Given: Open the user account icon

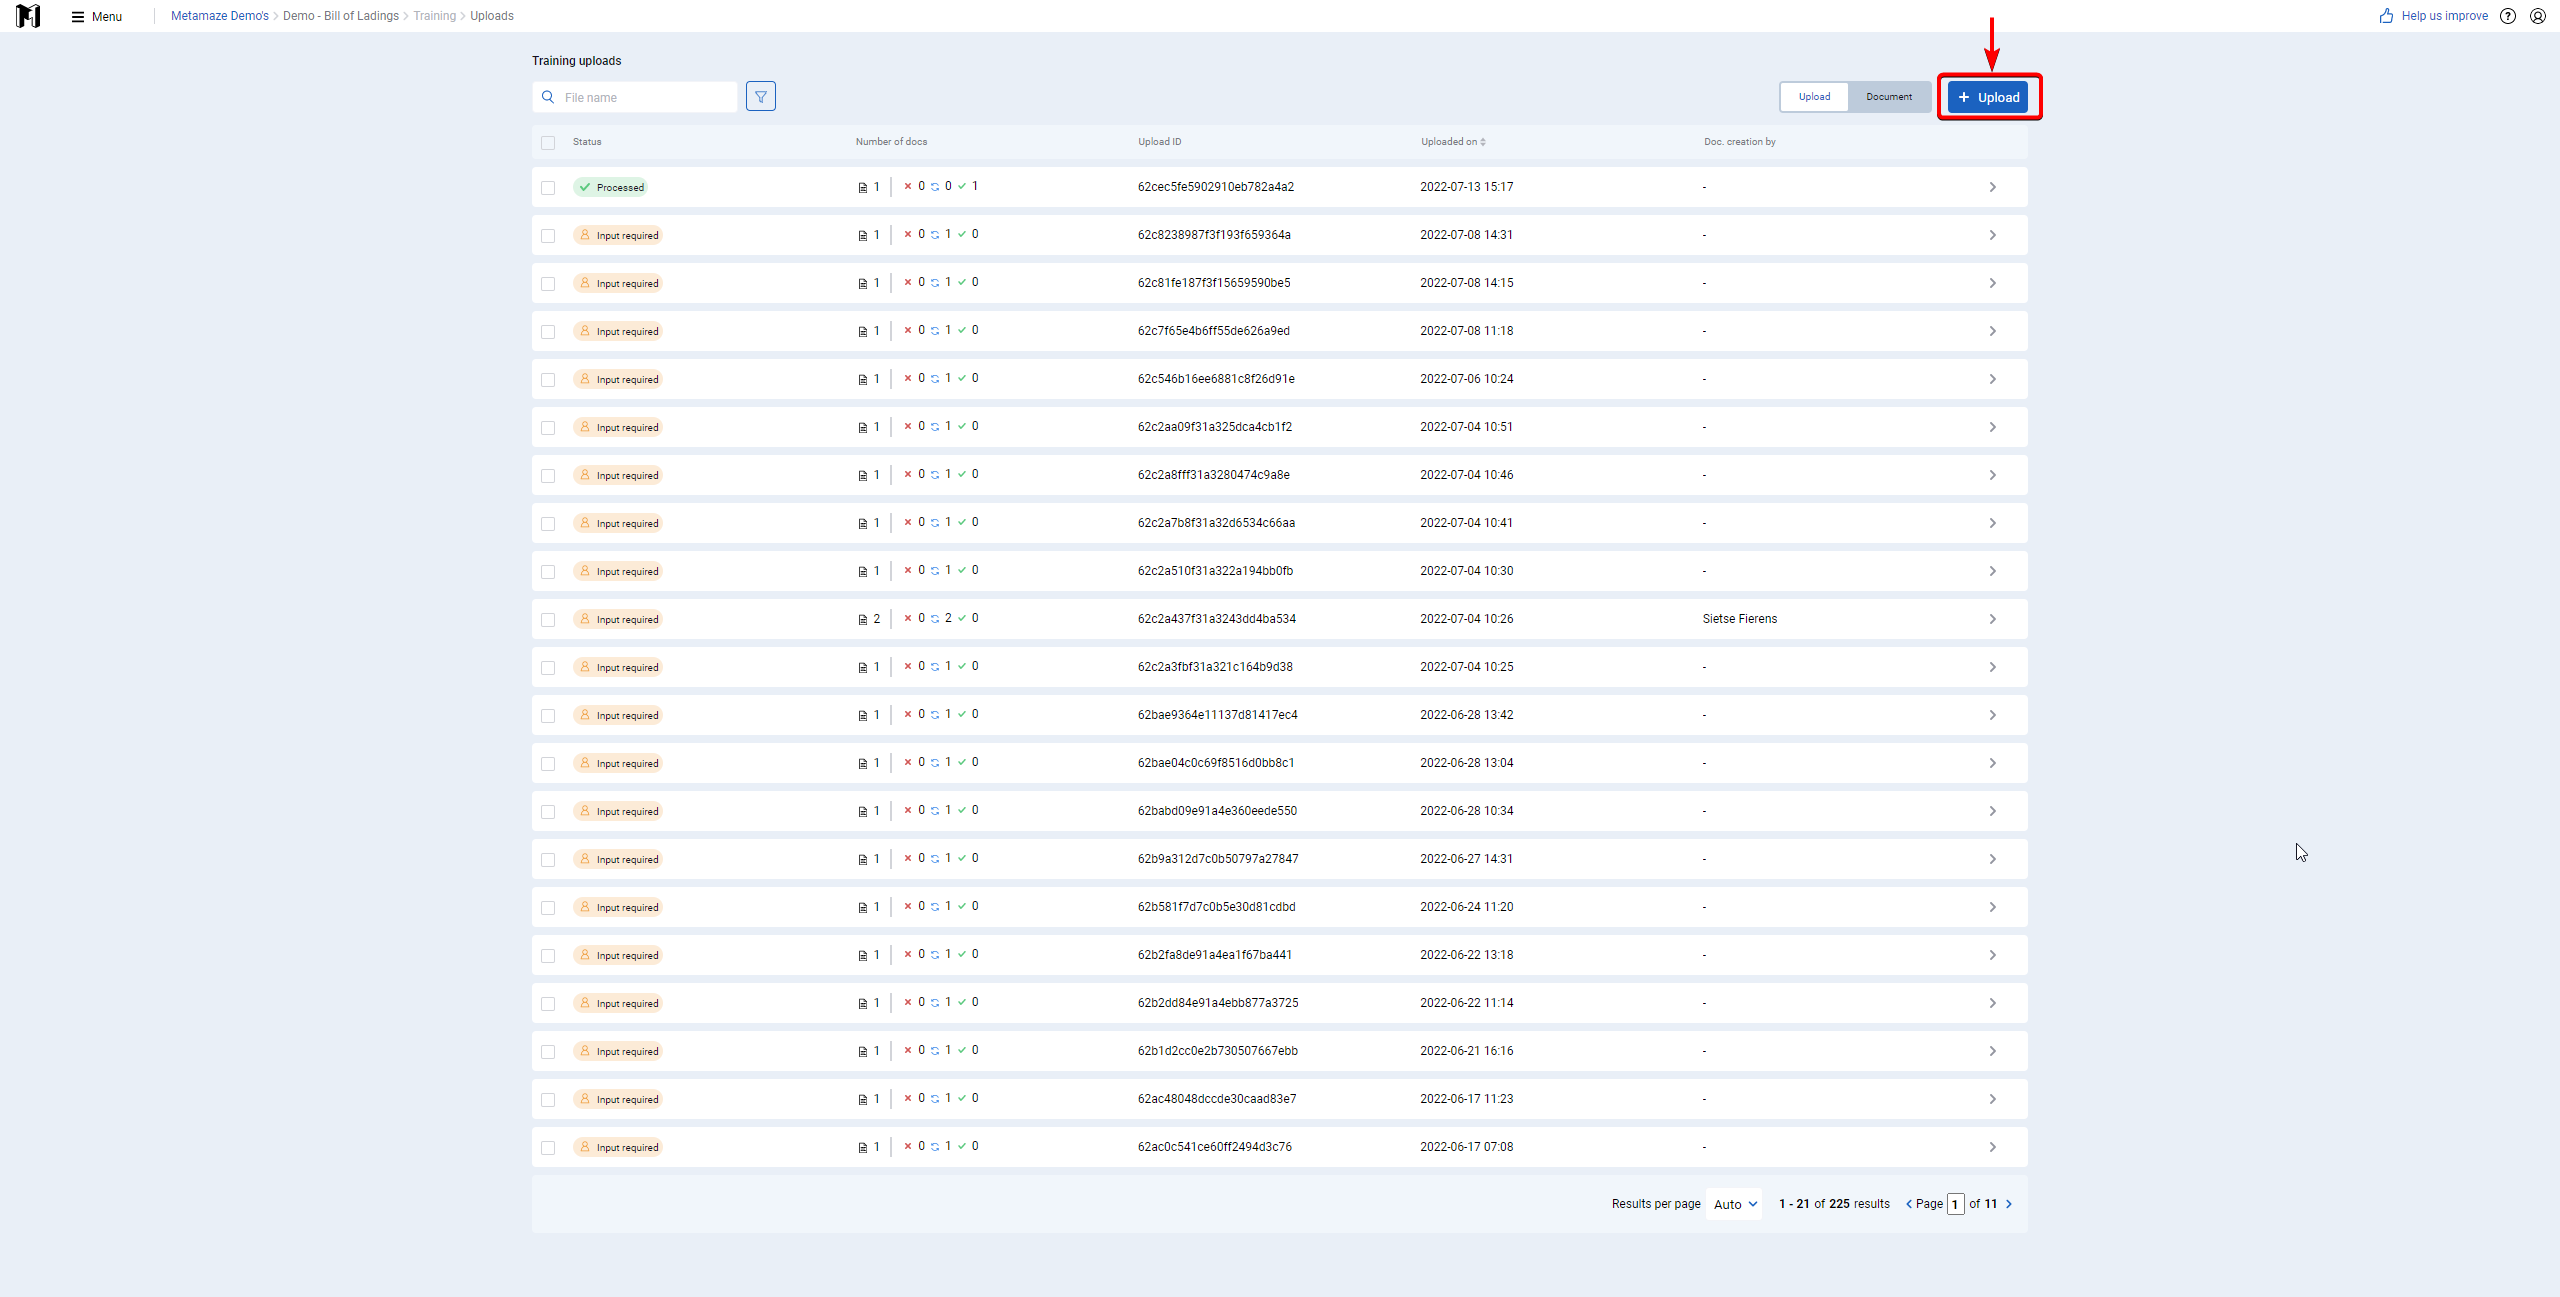Looking at the screenshot, I should [x=2538, y=16].
